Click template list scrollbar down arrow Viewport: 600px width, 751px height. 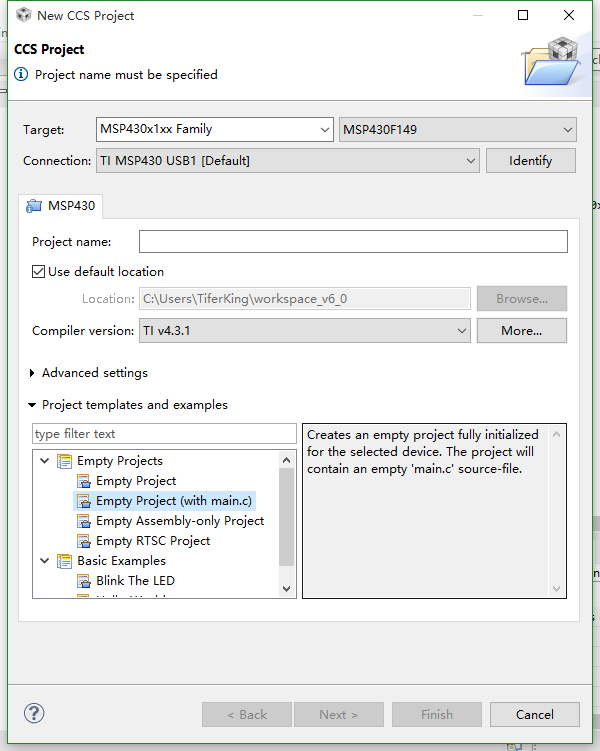286,589
